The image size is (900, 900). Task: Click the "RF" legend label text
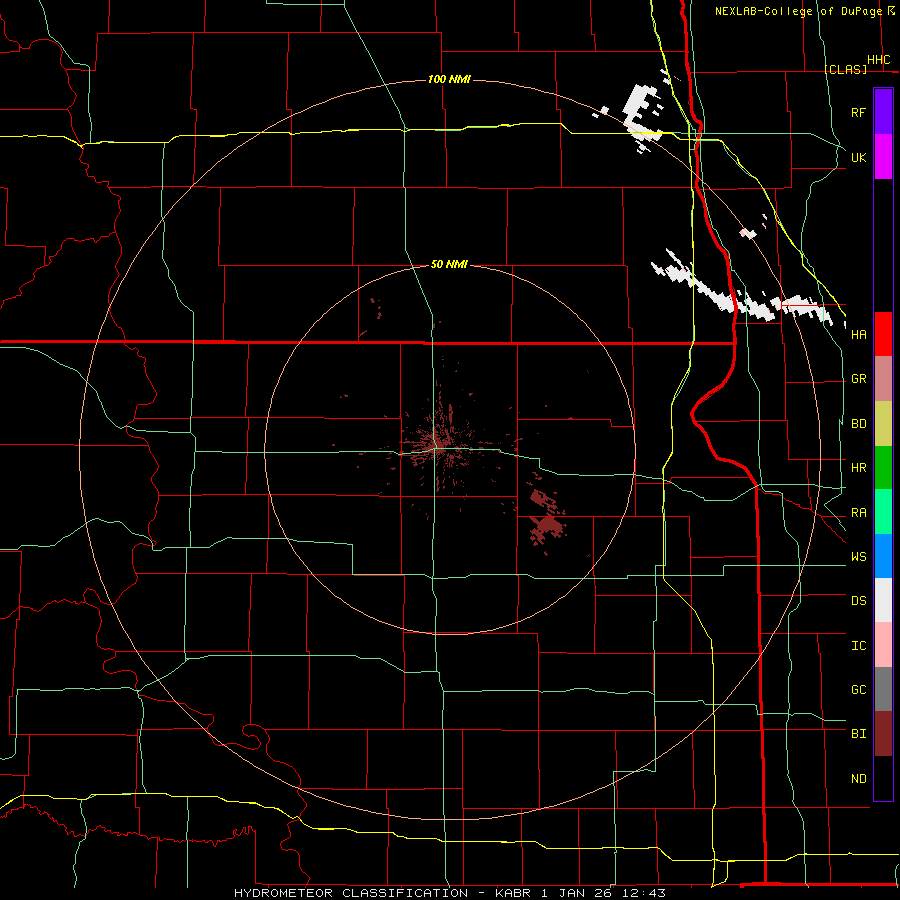858,112
